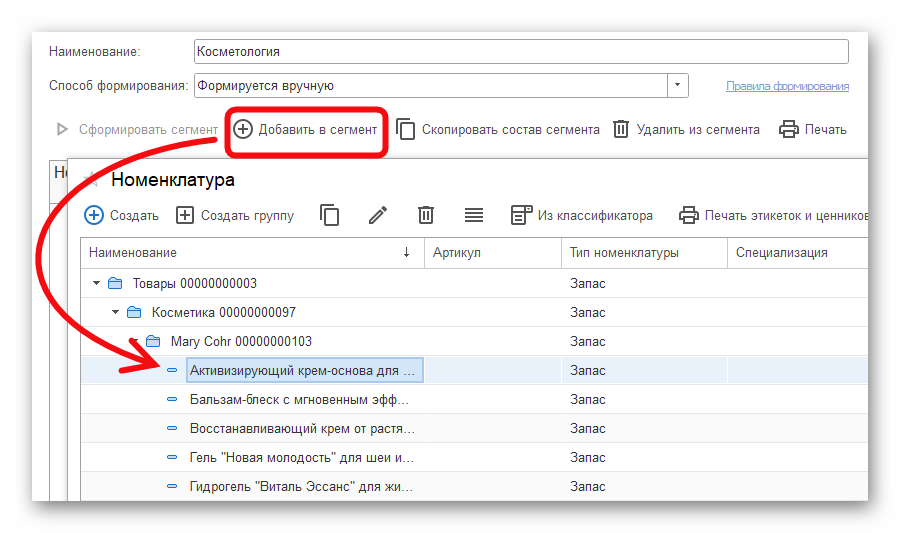Sort by the Наименование column header
The width and height of the screenshot is (900, 533).
click(252, 252)
